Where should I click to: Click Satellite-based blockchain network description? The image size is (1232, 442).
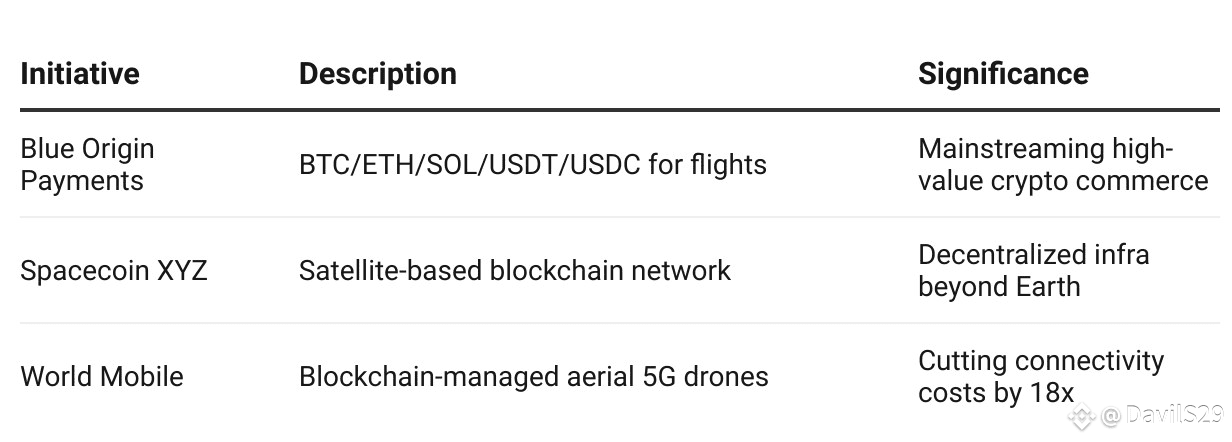pyautogui.click(x=515, y=271)
